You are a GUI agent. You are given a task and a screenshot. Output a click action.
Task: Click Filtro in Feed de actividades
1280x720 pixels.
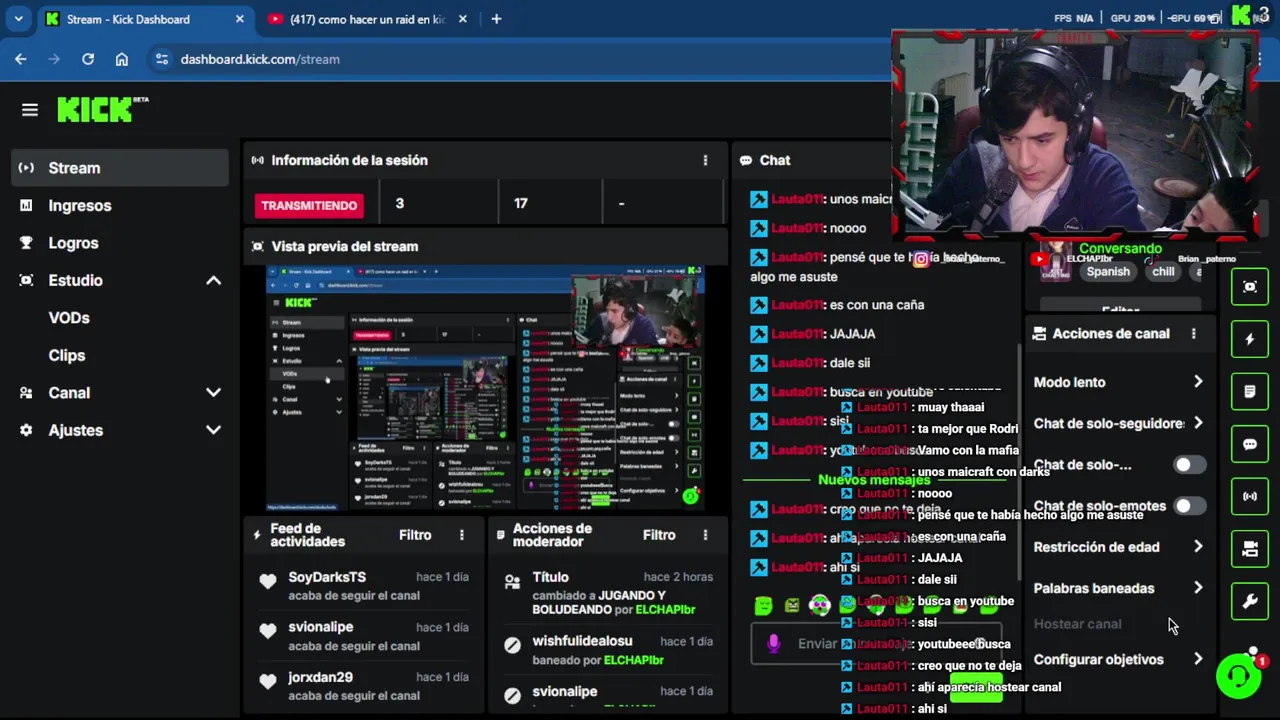click(415, 535)
